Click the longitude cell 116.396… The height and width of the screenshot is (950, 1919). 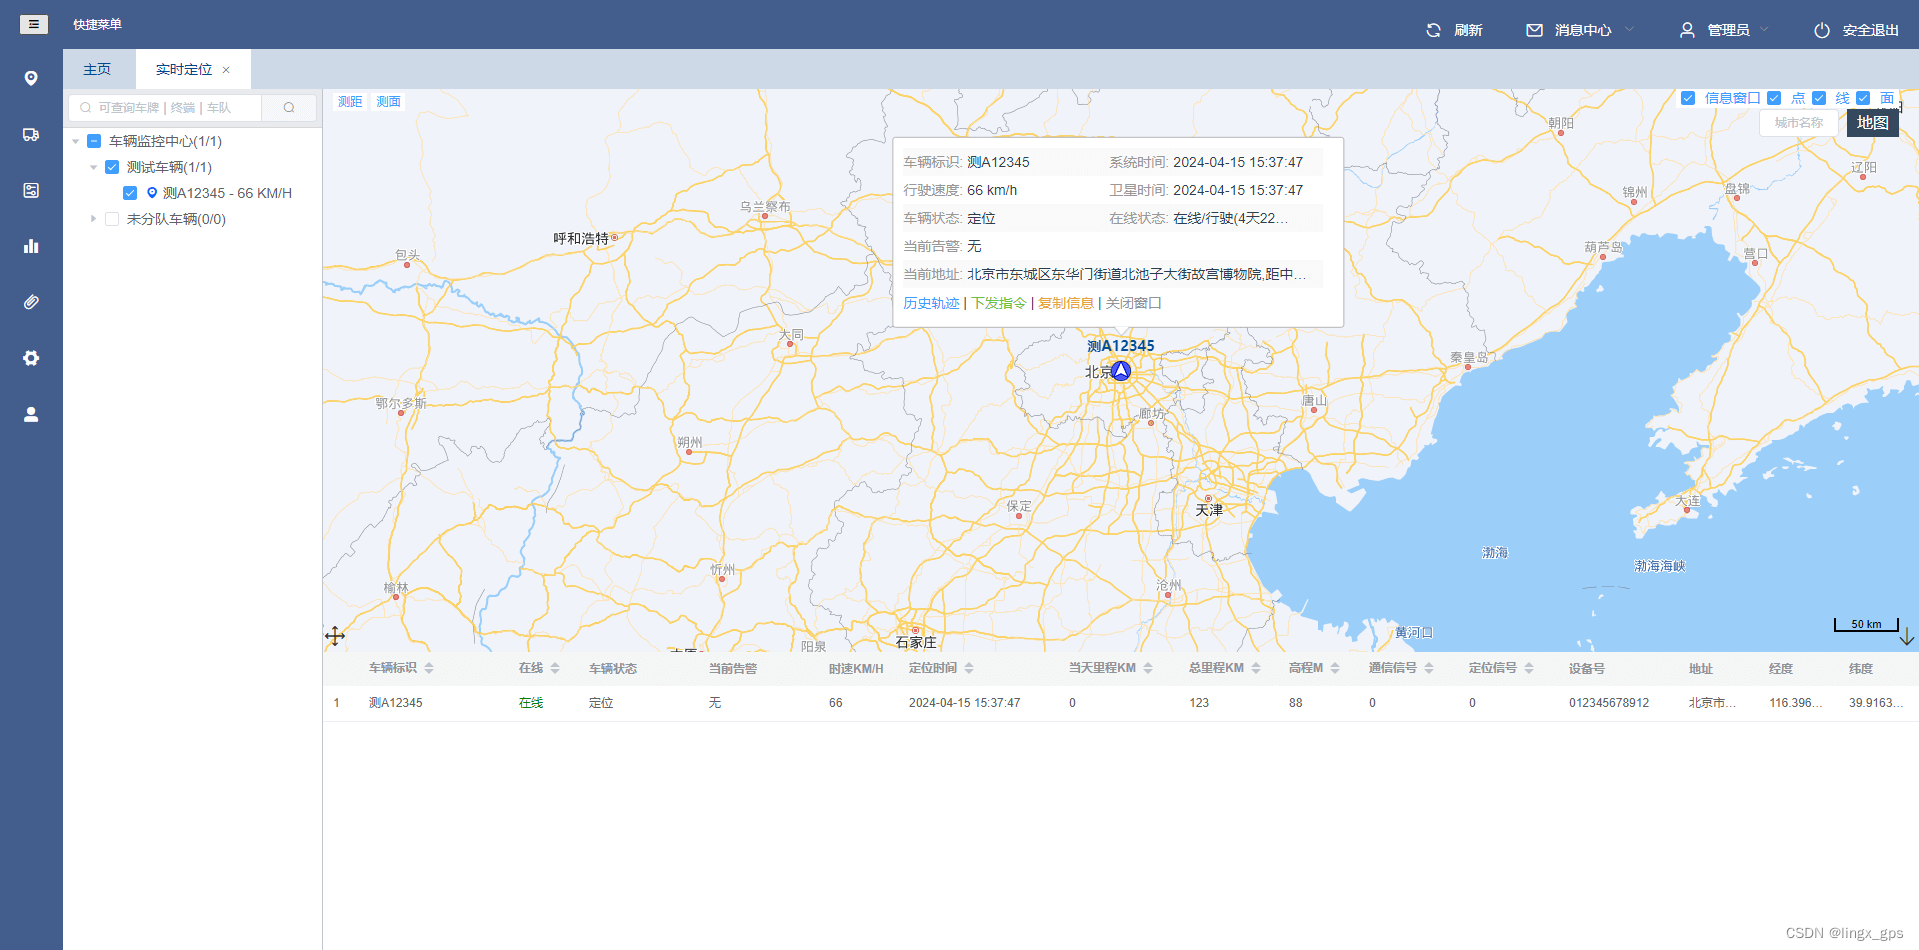pos(1796,703)
